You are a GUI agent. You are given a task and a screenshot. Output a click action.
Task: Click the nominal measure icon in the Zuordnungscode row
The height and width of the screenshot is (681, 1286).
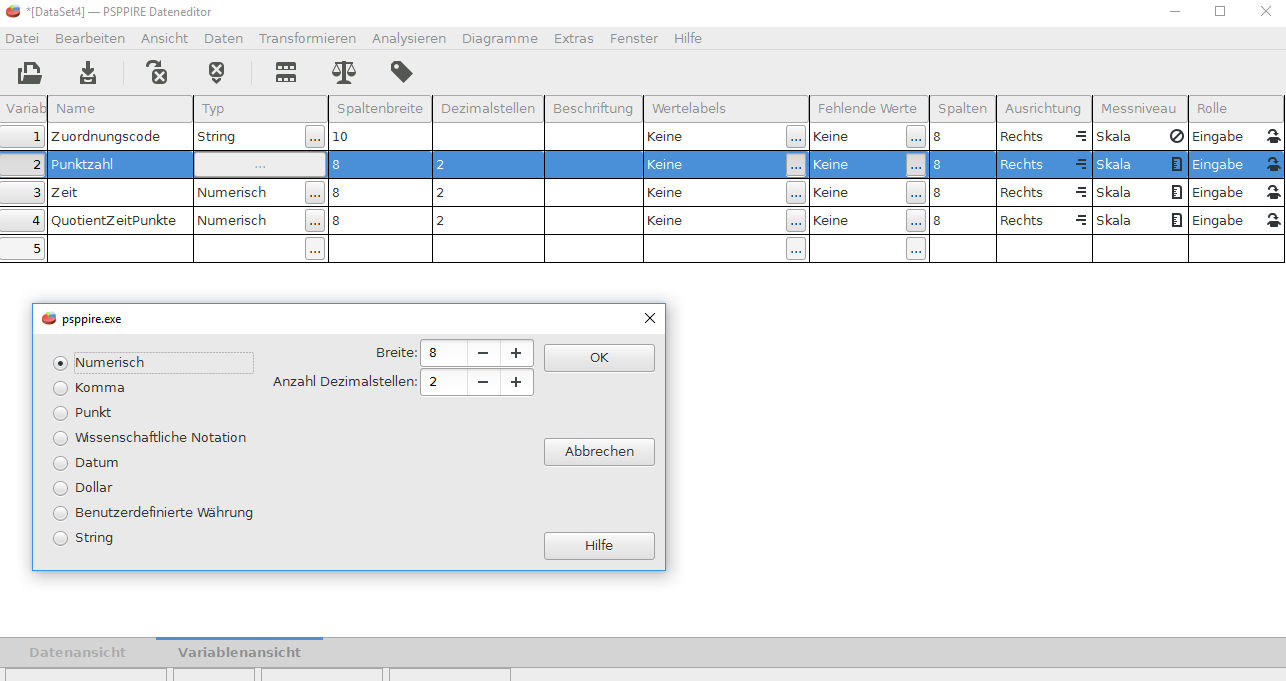(x=1177, y=136)
